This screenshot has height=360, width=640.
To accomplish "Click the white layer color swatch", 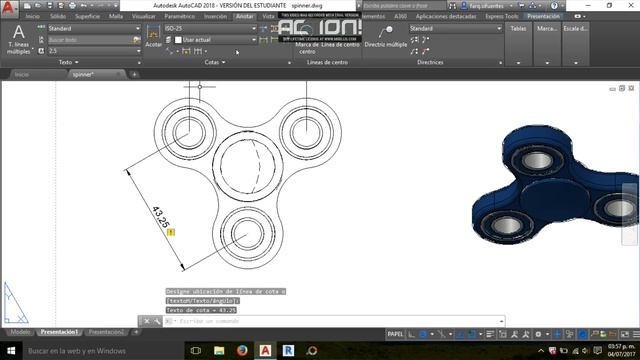I will coord(178,40).
